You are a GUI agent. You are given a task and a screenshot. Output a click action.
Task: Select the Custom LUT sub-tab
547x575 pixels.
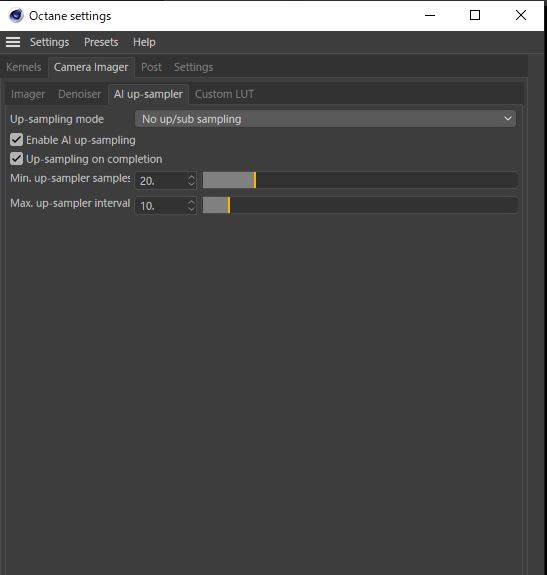(224, 94)
